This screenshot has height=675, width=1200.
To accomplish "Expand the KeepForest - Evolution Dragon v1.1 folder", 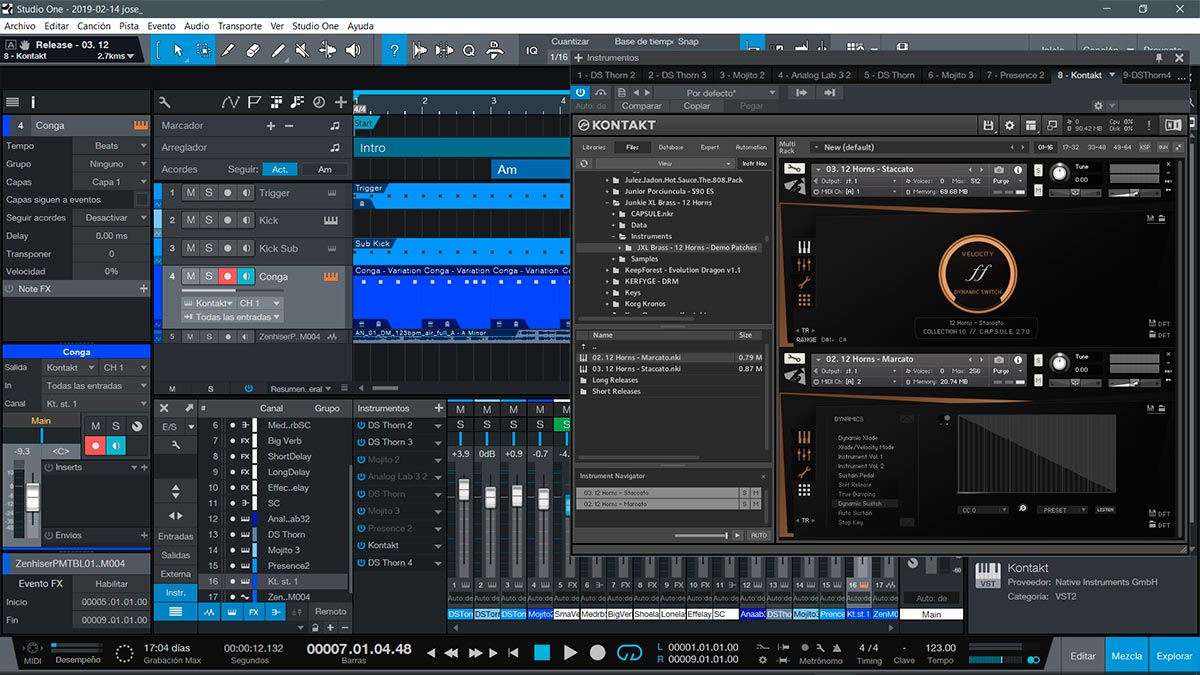I will coord(608,270).
